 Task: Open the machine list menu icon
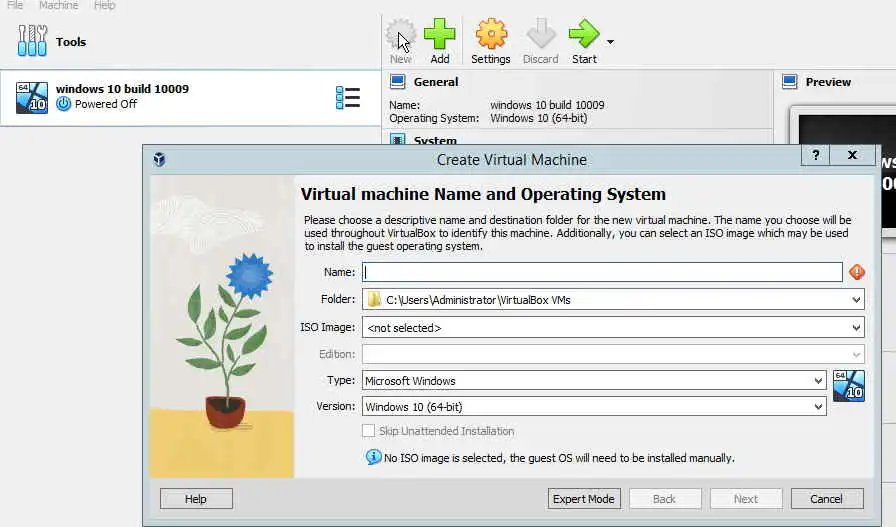pos(348,97)
